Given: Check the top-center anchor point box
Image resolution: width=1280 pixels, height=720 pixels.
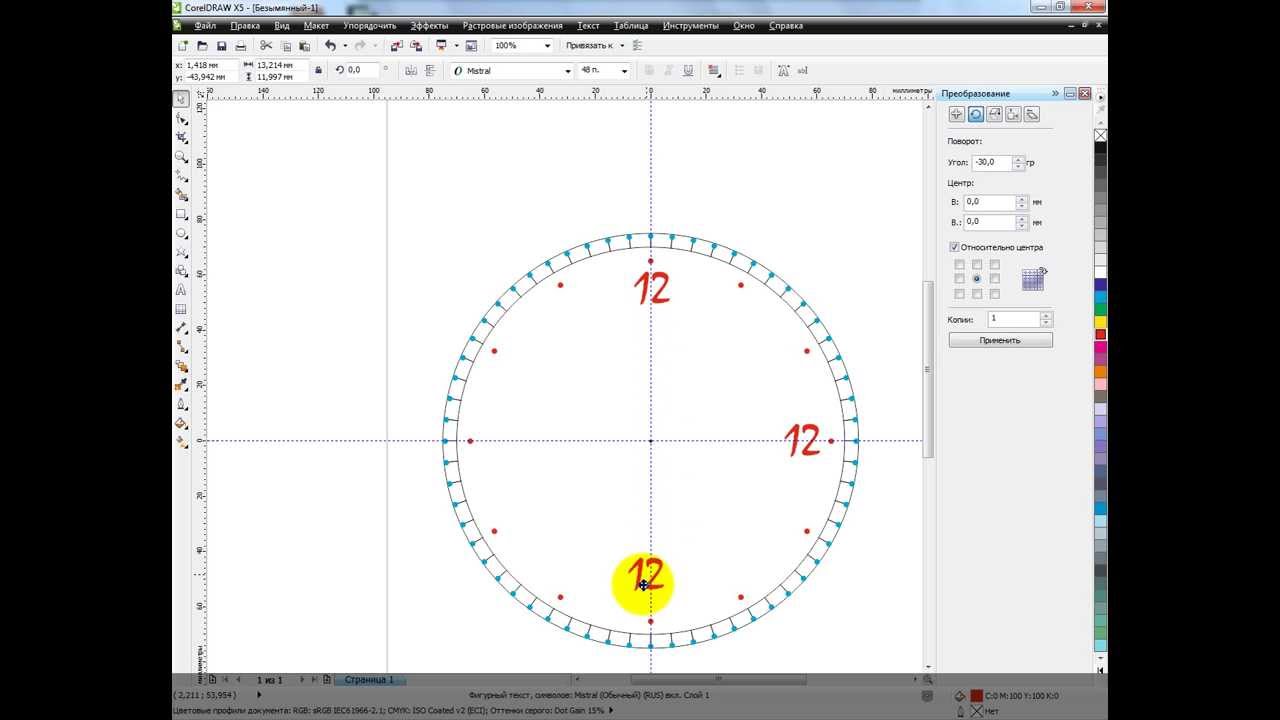Looking at the screenshot, I should 977,265.
